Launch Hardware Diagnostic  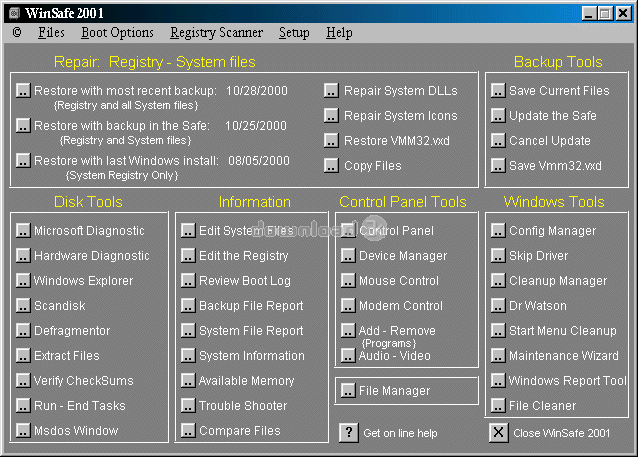tap(23, 256)
